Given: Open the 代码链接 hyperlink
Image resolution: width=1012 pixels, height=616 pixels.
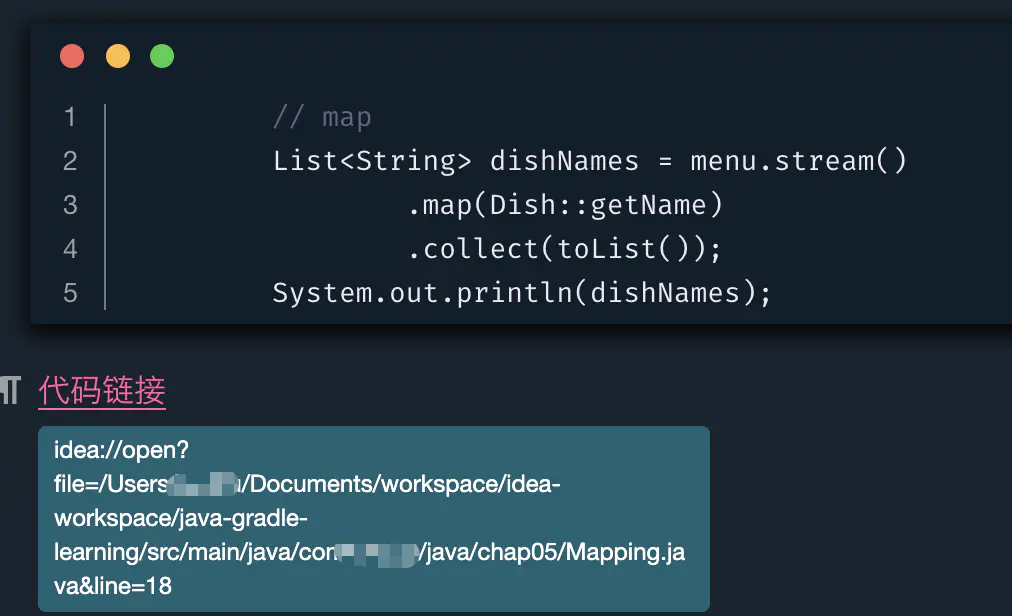Looking at the screenshot, I should (102, 391).
